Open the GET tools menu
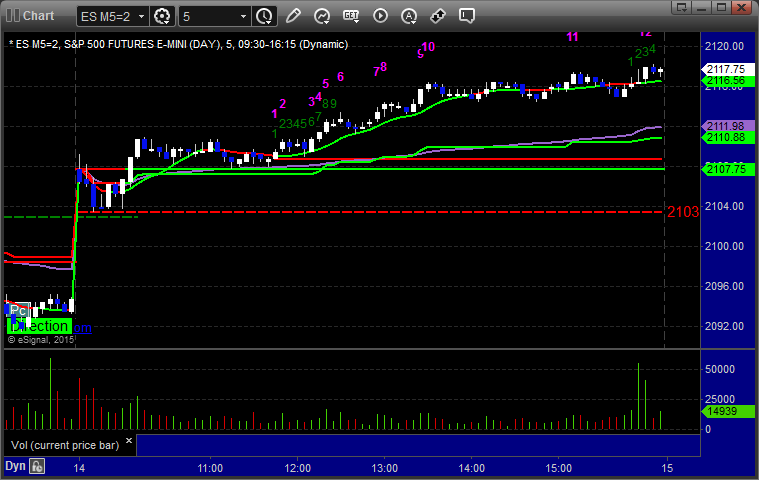Viewport: 759px width, 480px height. [351, 16]
